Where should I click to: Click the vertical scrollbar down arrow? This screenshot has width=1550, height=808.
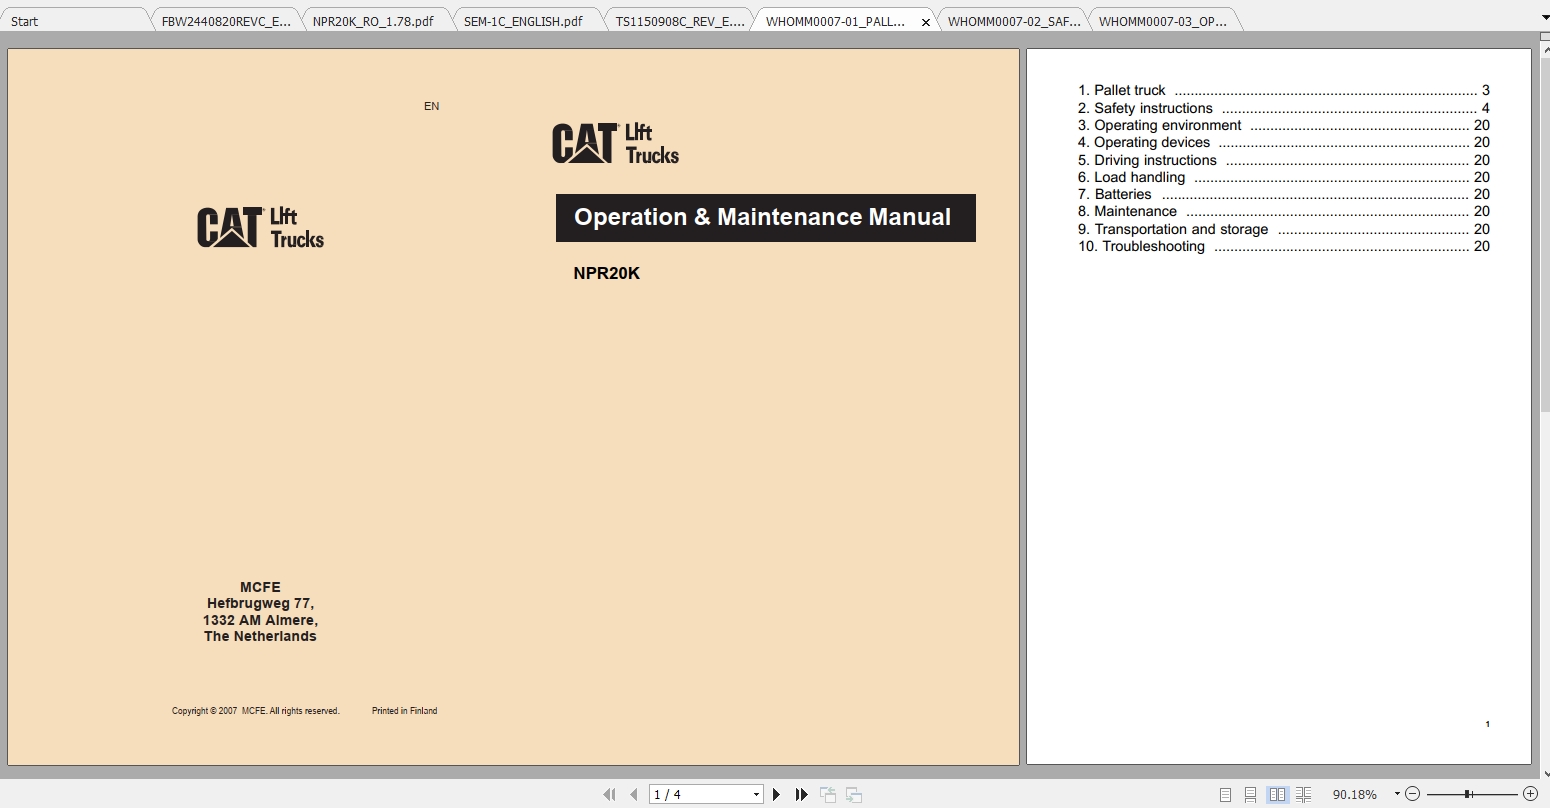click(1544, 773)
